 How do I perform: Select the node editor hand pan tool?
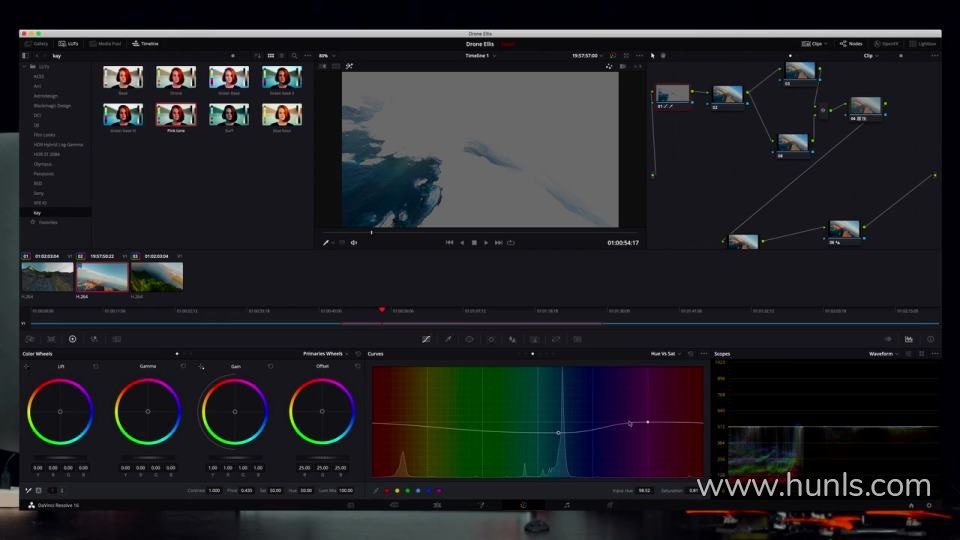tap(663, 56)
